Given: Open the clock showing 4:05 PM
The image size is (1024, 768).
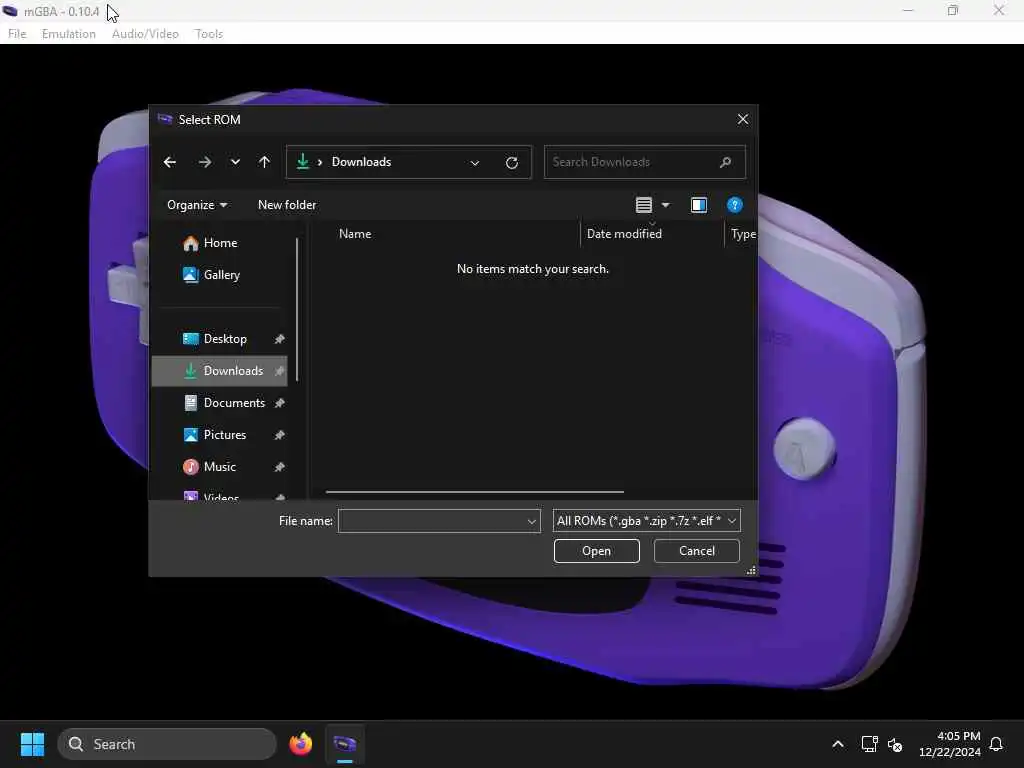Looking at the screenshot, I should coord(949,744).
